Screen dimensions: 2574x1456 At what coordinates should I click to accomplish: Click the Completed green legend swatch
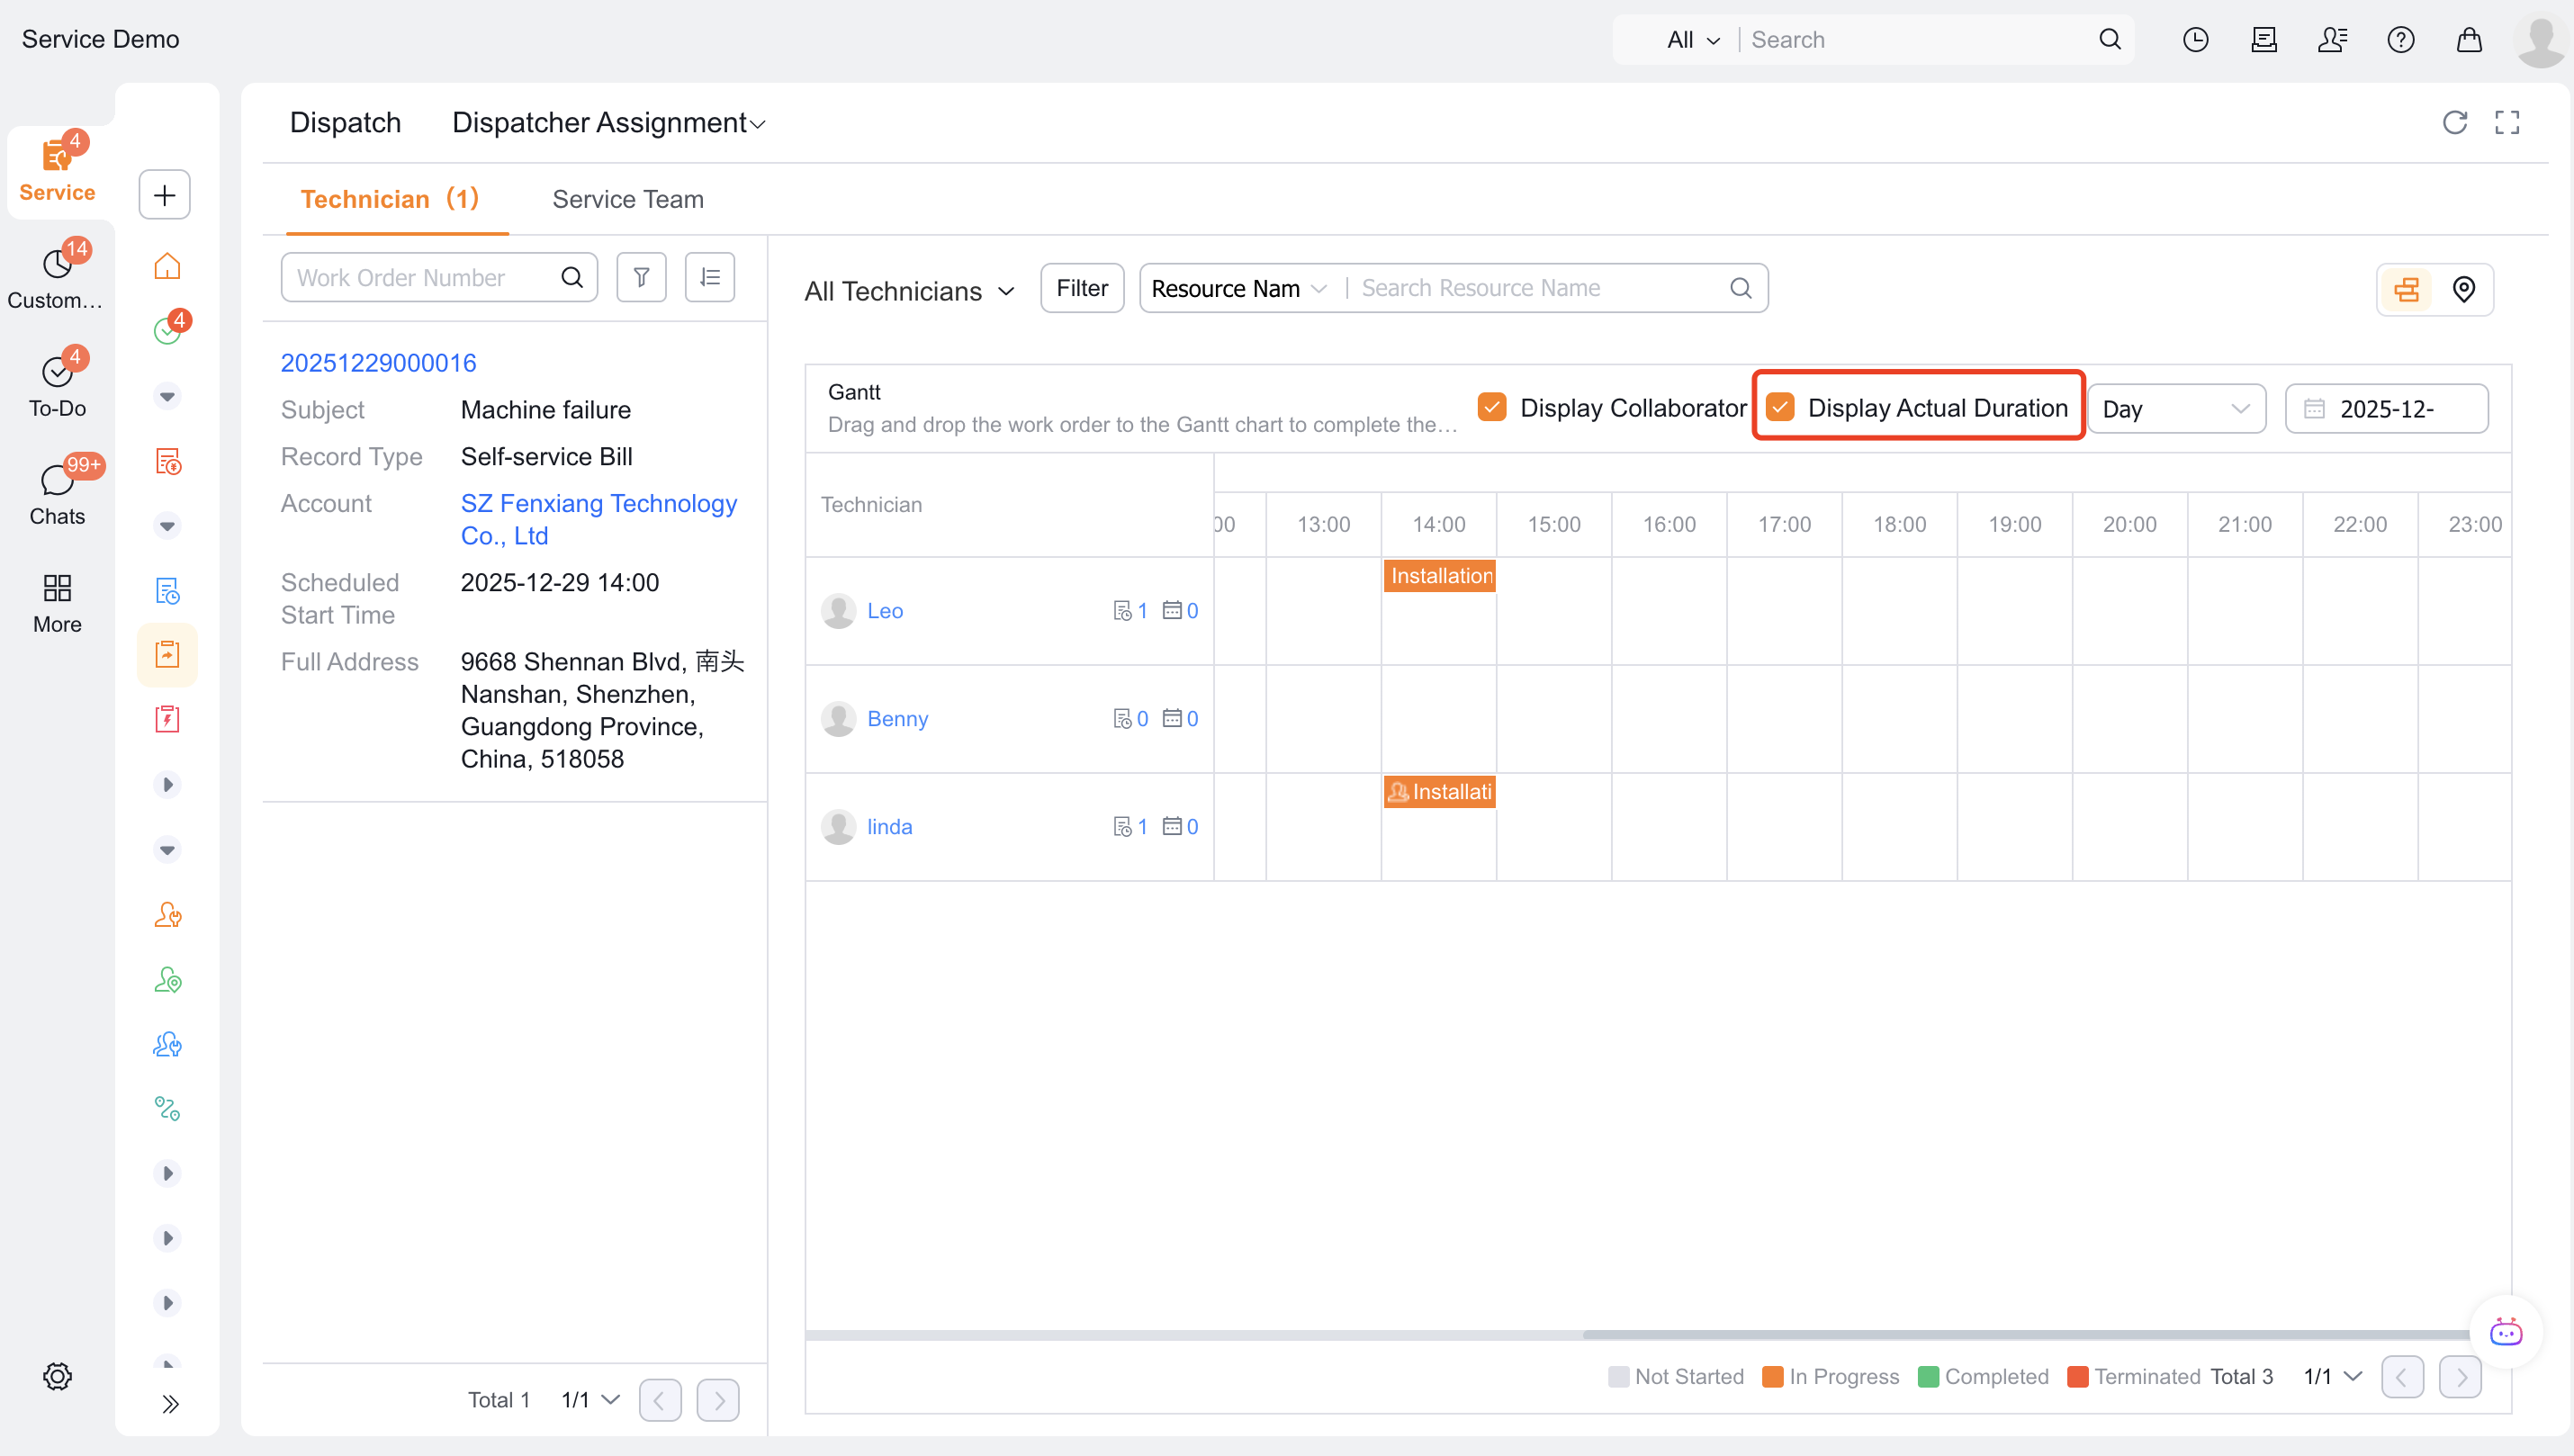tap(1928, 1376)
